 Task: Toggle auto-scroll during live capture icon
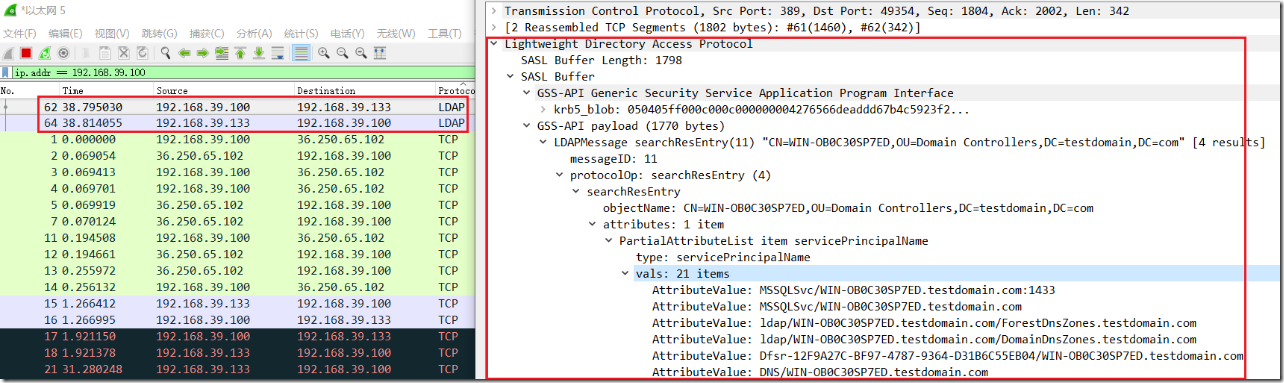pos(278,53)
